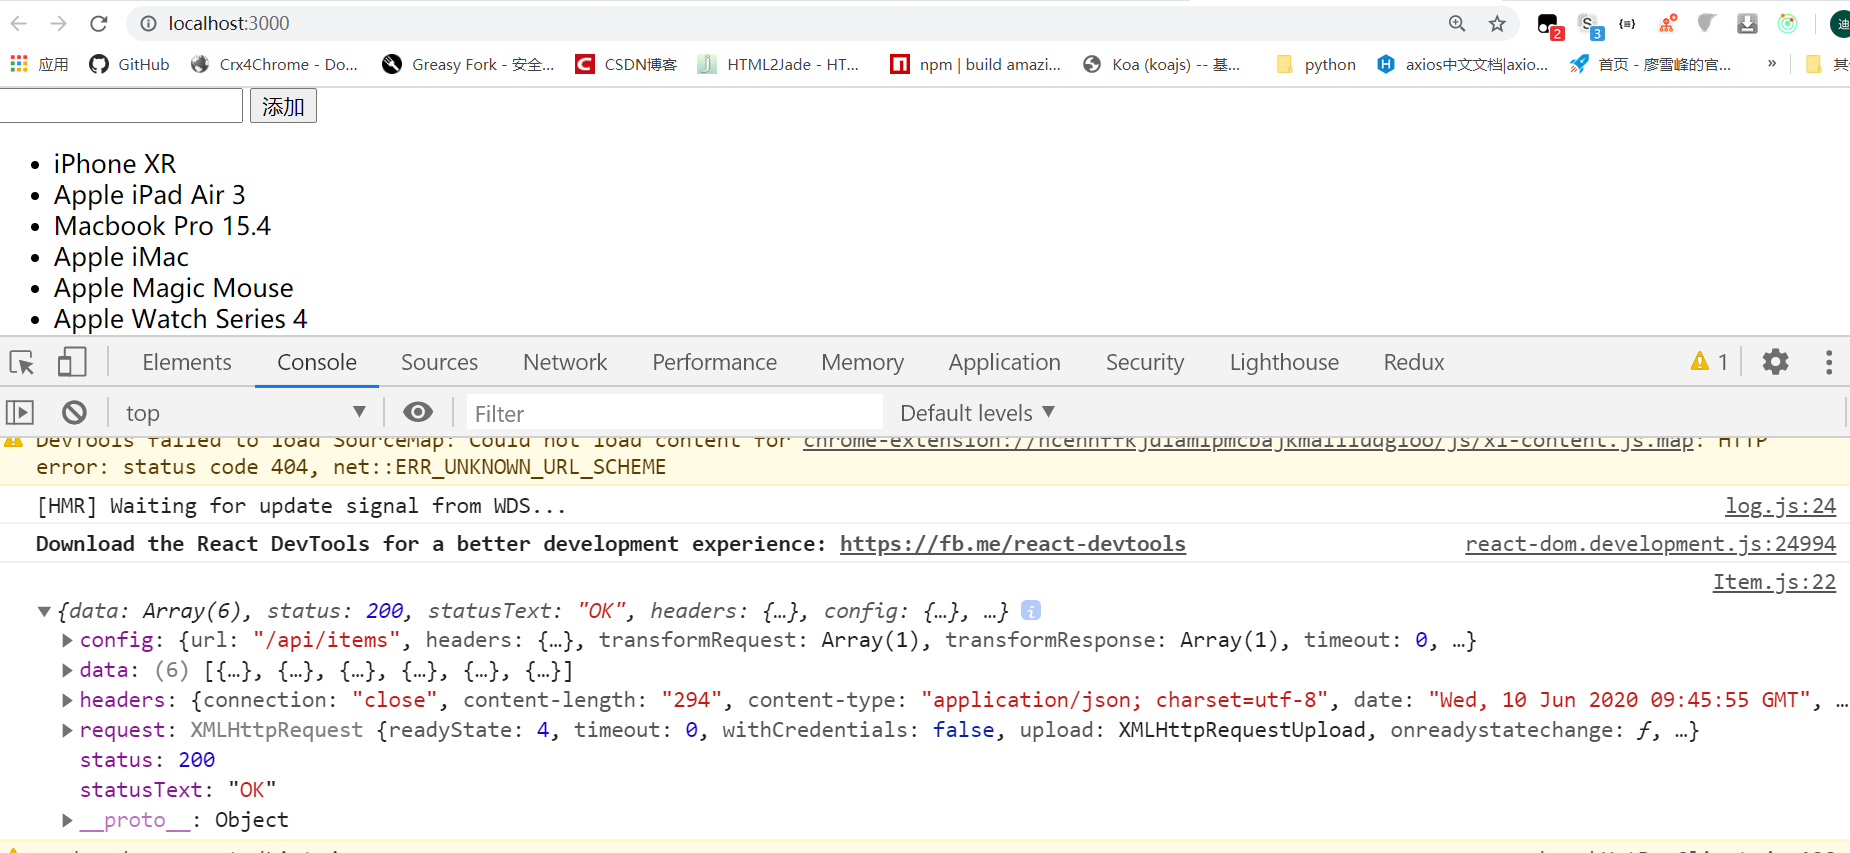Viewport: 1850px width, 853px height.
Task: Open the Apps grid shortcut in bookmarks bar
Action: [x=39, y=64]
